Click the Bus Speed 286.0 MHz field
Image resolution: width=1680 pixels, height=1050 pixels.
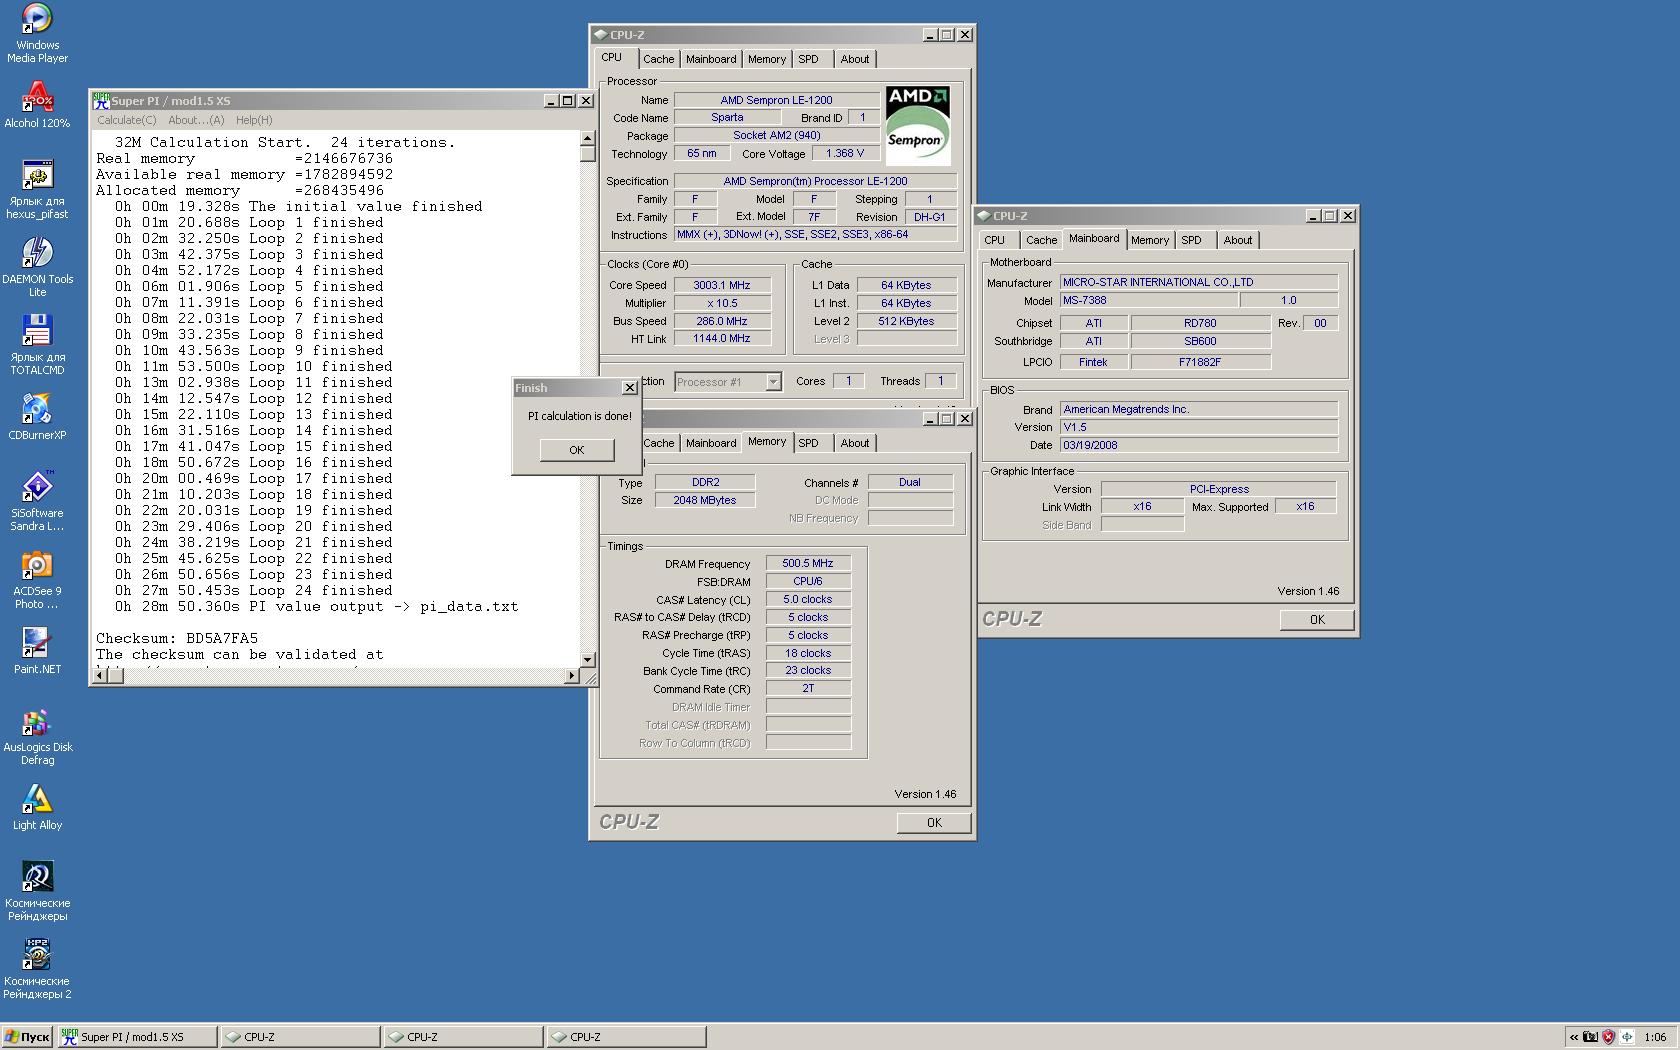click(x=722, y=321)
